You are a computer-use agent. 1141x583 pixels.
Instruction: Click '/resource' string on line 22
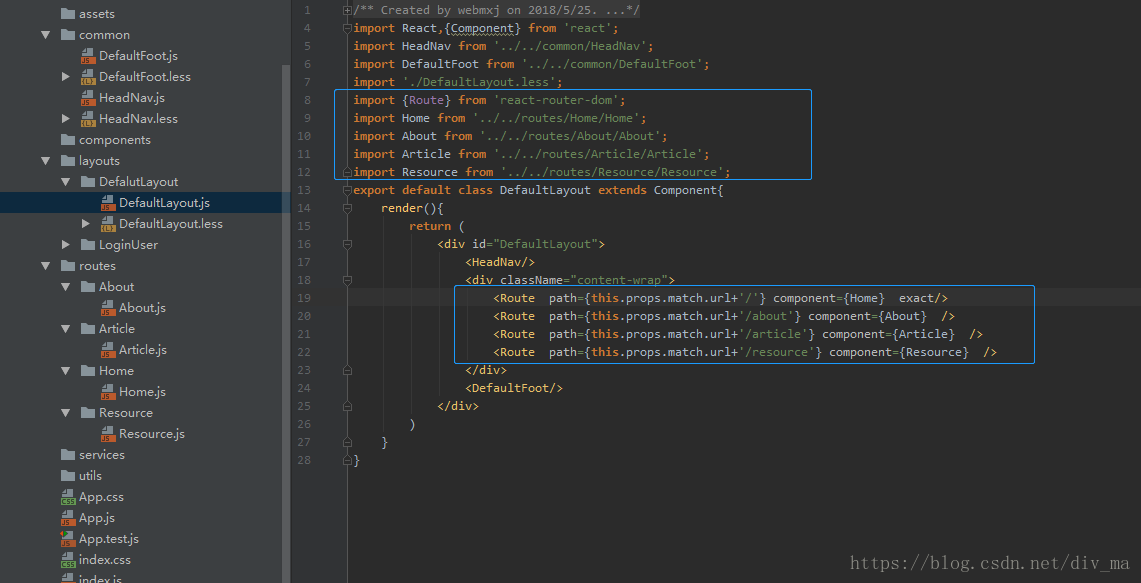point(780,352)
